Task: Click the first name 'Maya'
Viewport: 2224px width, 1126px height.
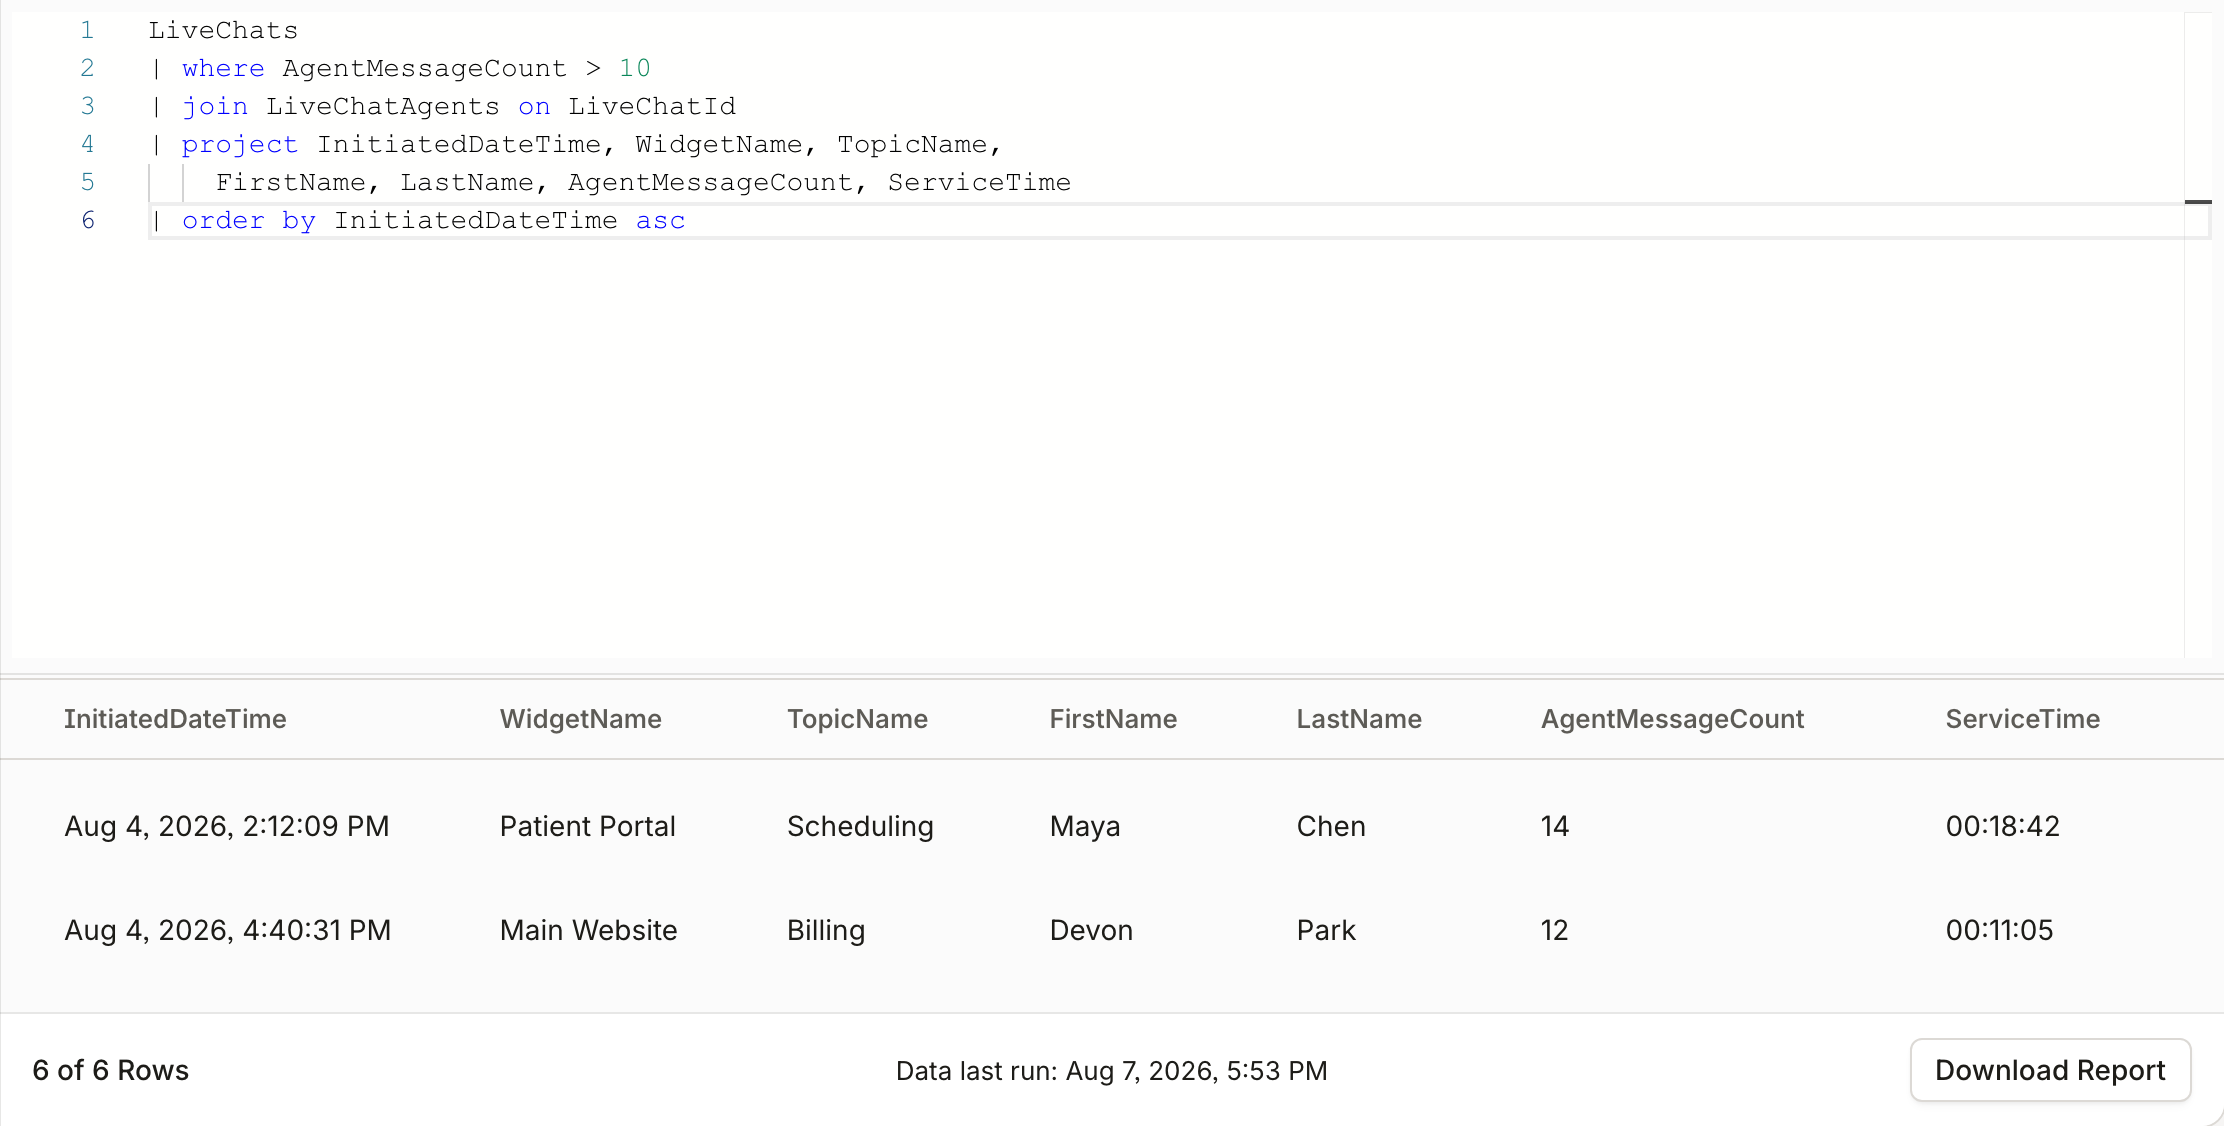Action: (1085, 826)
